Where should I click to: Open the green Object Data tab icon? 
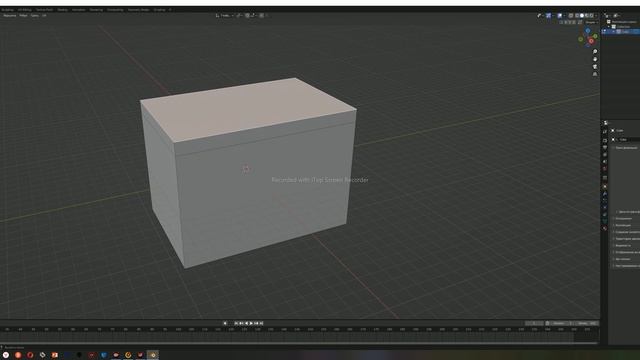pyautogui.click(x=605, y=221)
